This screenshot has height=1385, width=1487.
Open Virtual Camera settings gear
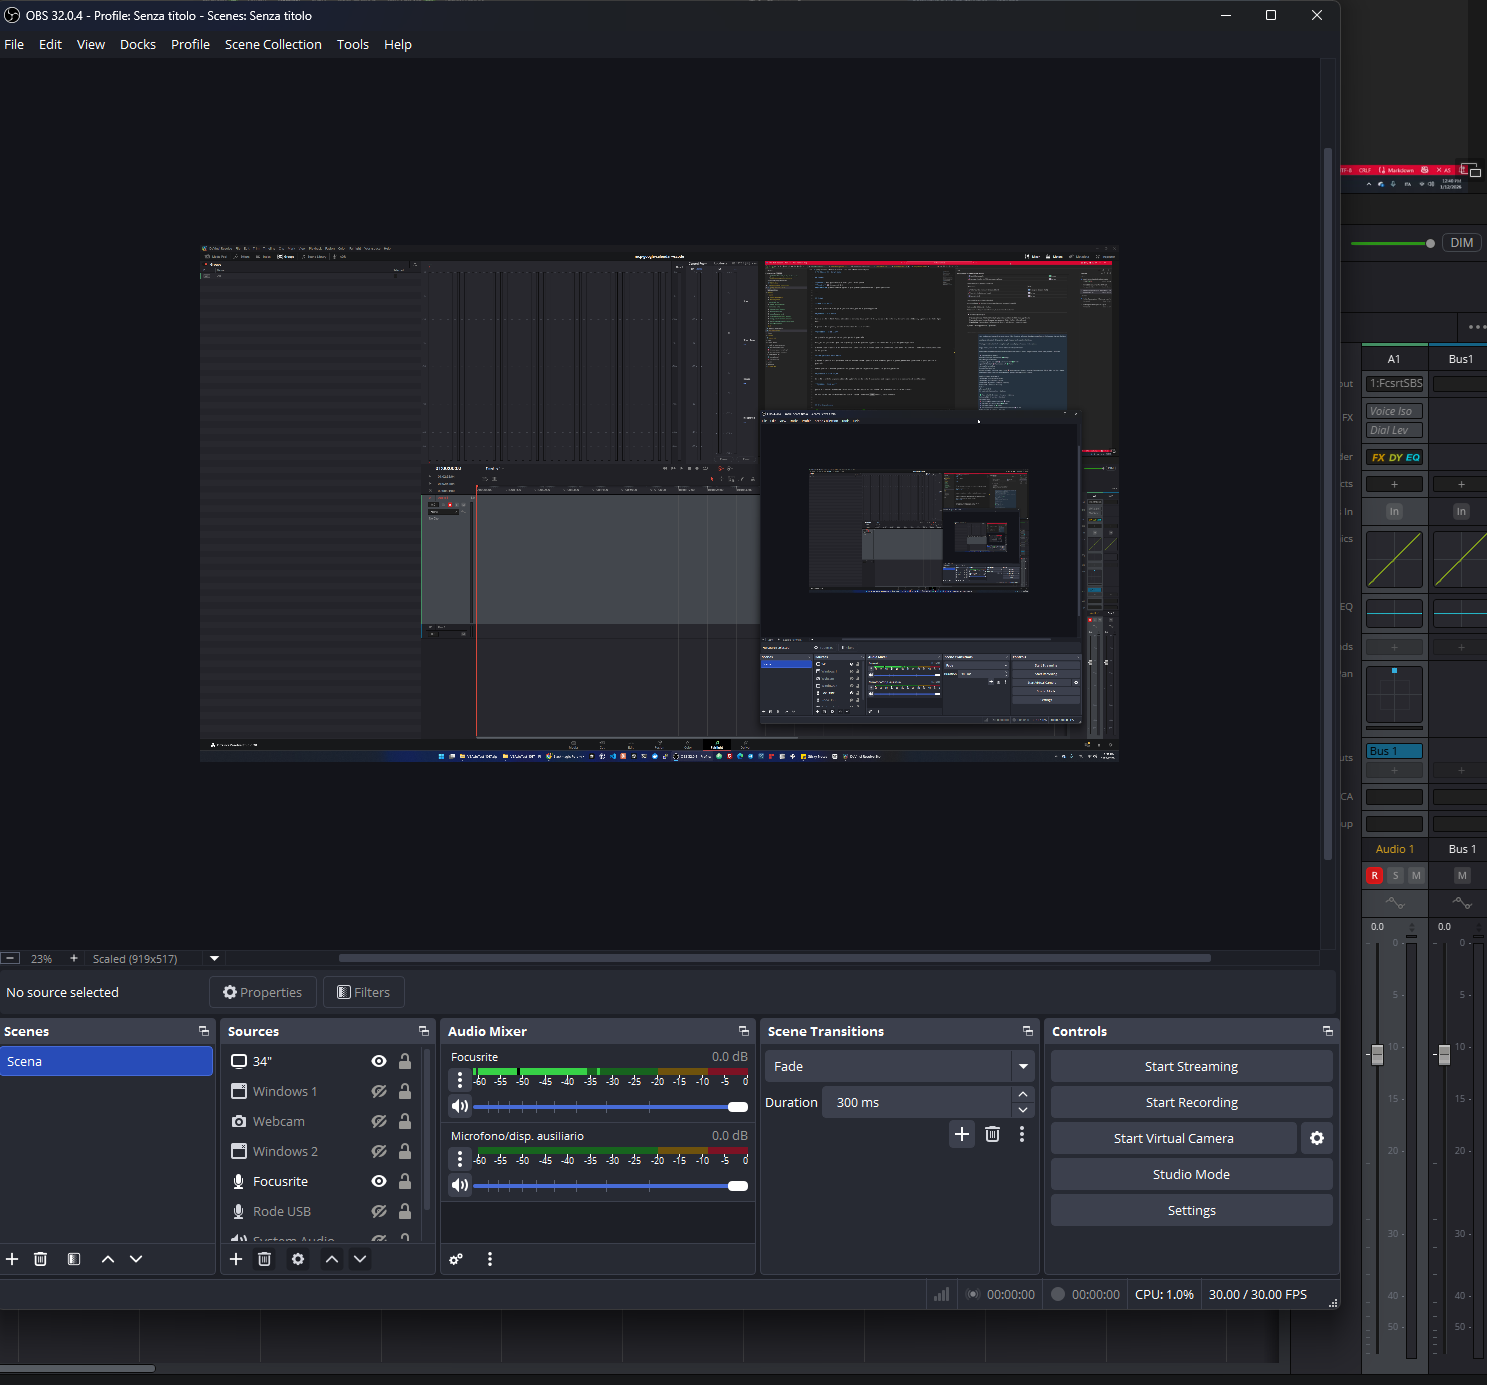[1317, 1138]
